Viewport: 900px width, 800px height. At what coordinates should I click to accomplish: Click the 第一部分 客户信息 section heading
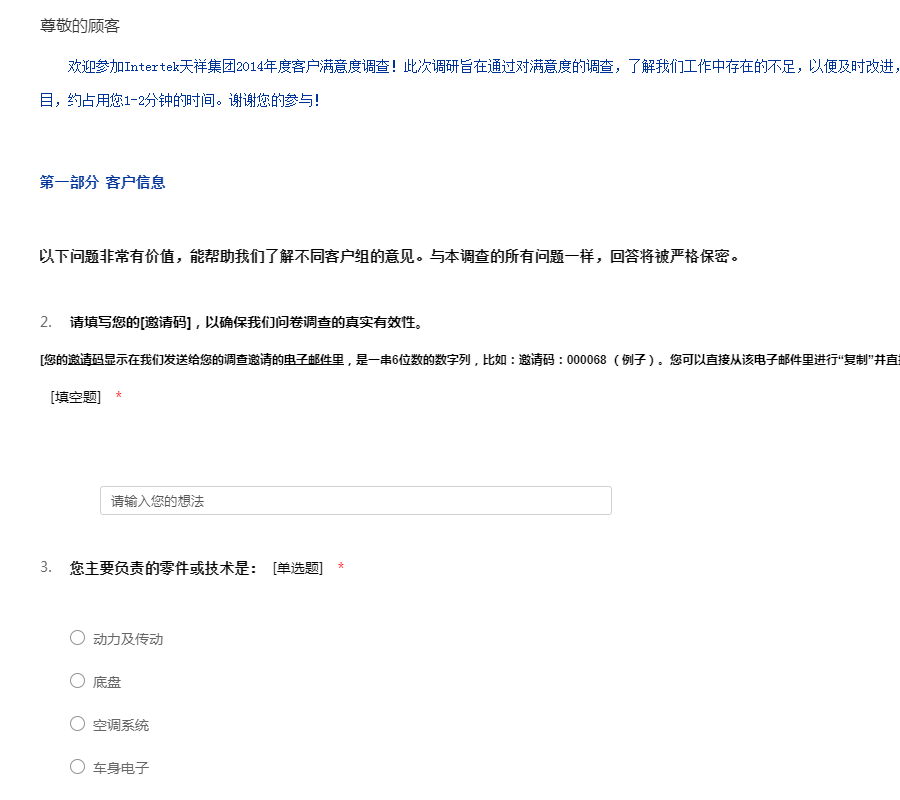pos(102,182)
